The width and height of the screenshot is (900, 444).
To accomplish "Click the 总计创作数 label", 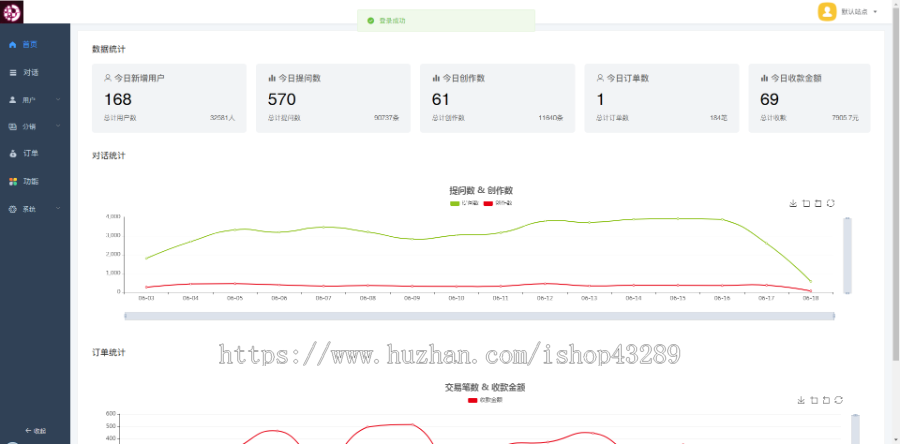I will pos(448,118).
